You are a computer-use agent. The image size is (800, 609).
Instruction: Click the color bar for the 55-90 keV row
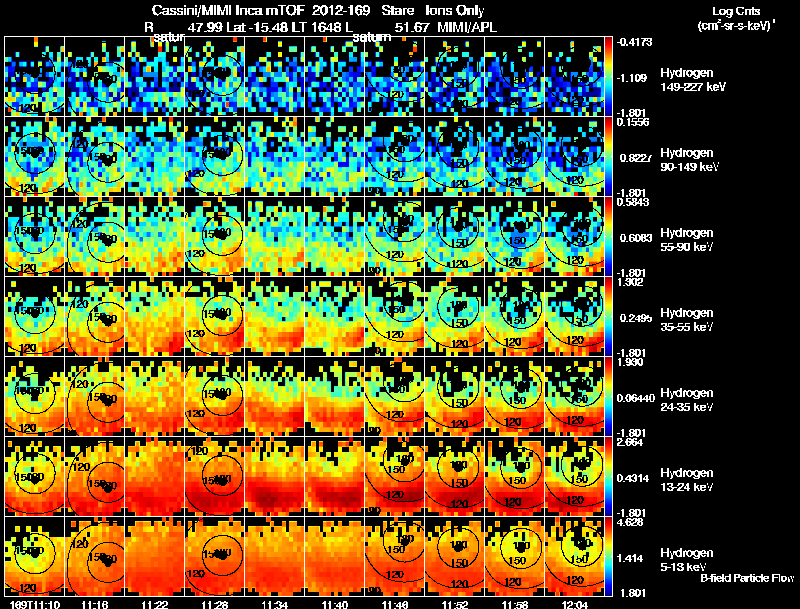coord(608,236)
